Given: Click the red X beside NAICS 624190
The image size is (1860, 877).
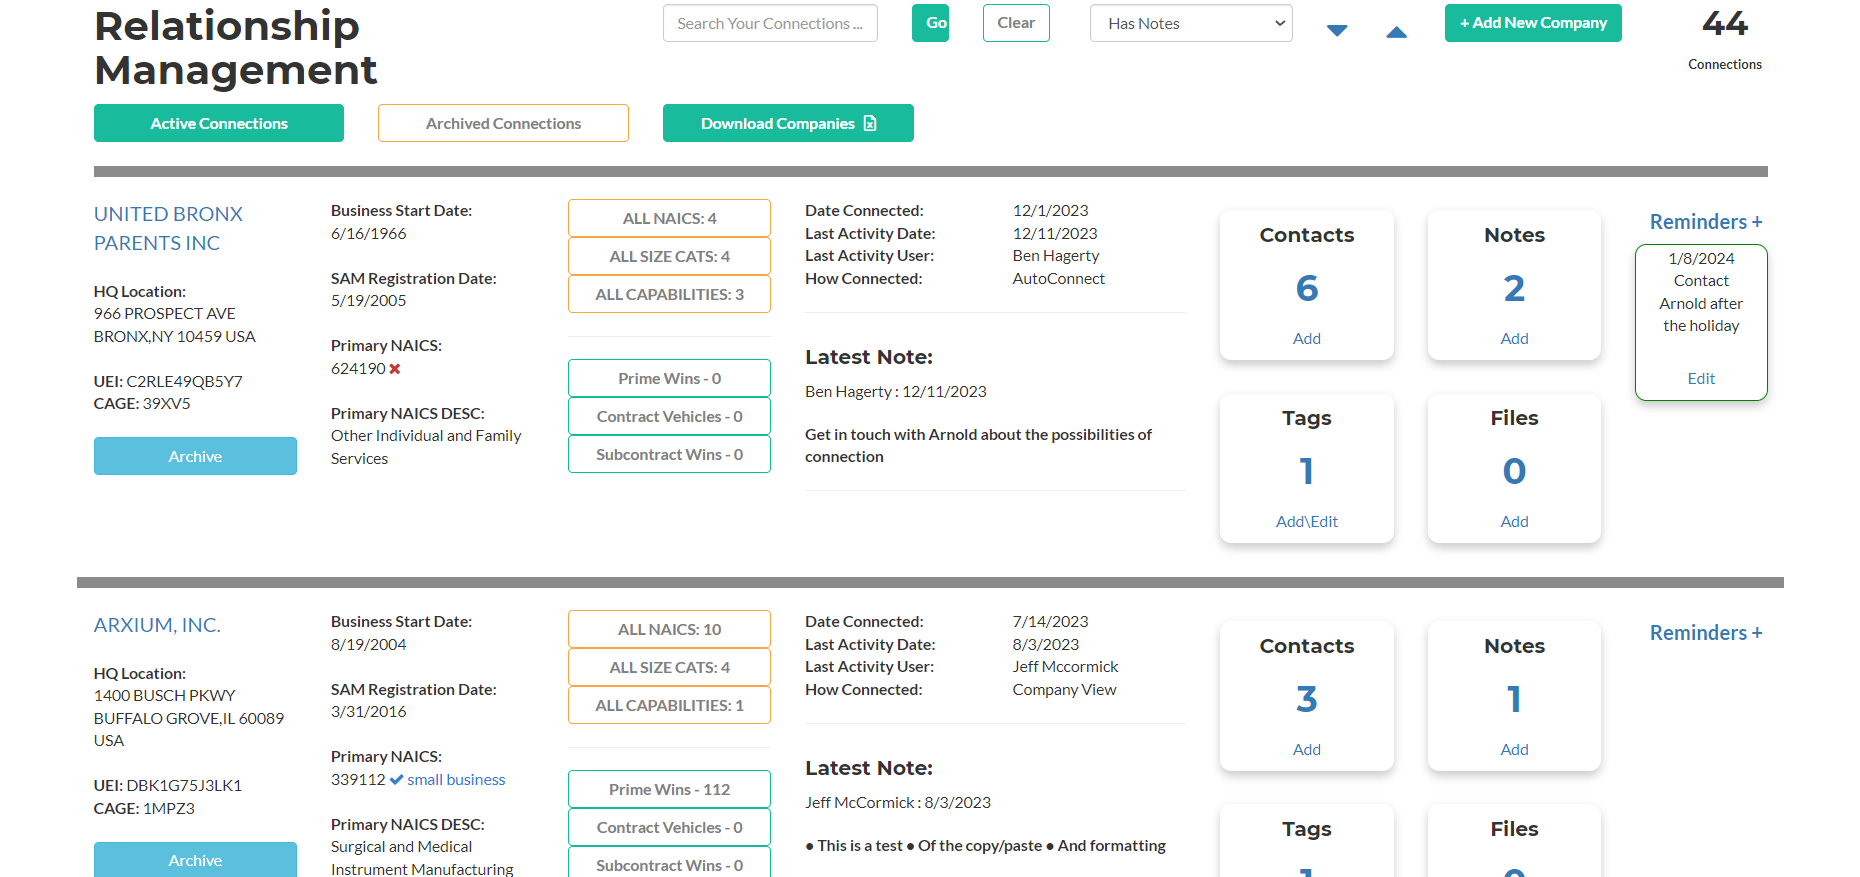Looking at the screenshot, I should (395, 369).
